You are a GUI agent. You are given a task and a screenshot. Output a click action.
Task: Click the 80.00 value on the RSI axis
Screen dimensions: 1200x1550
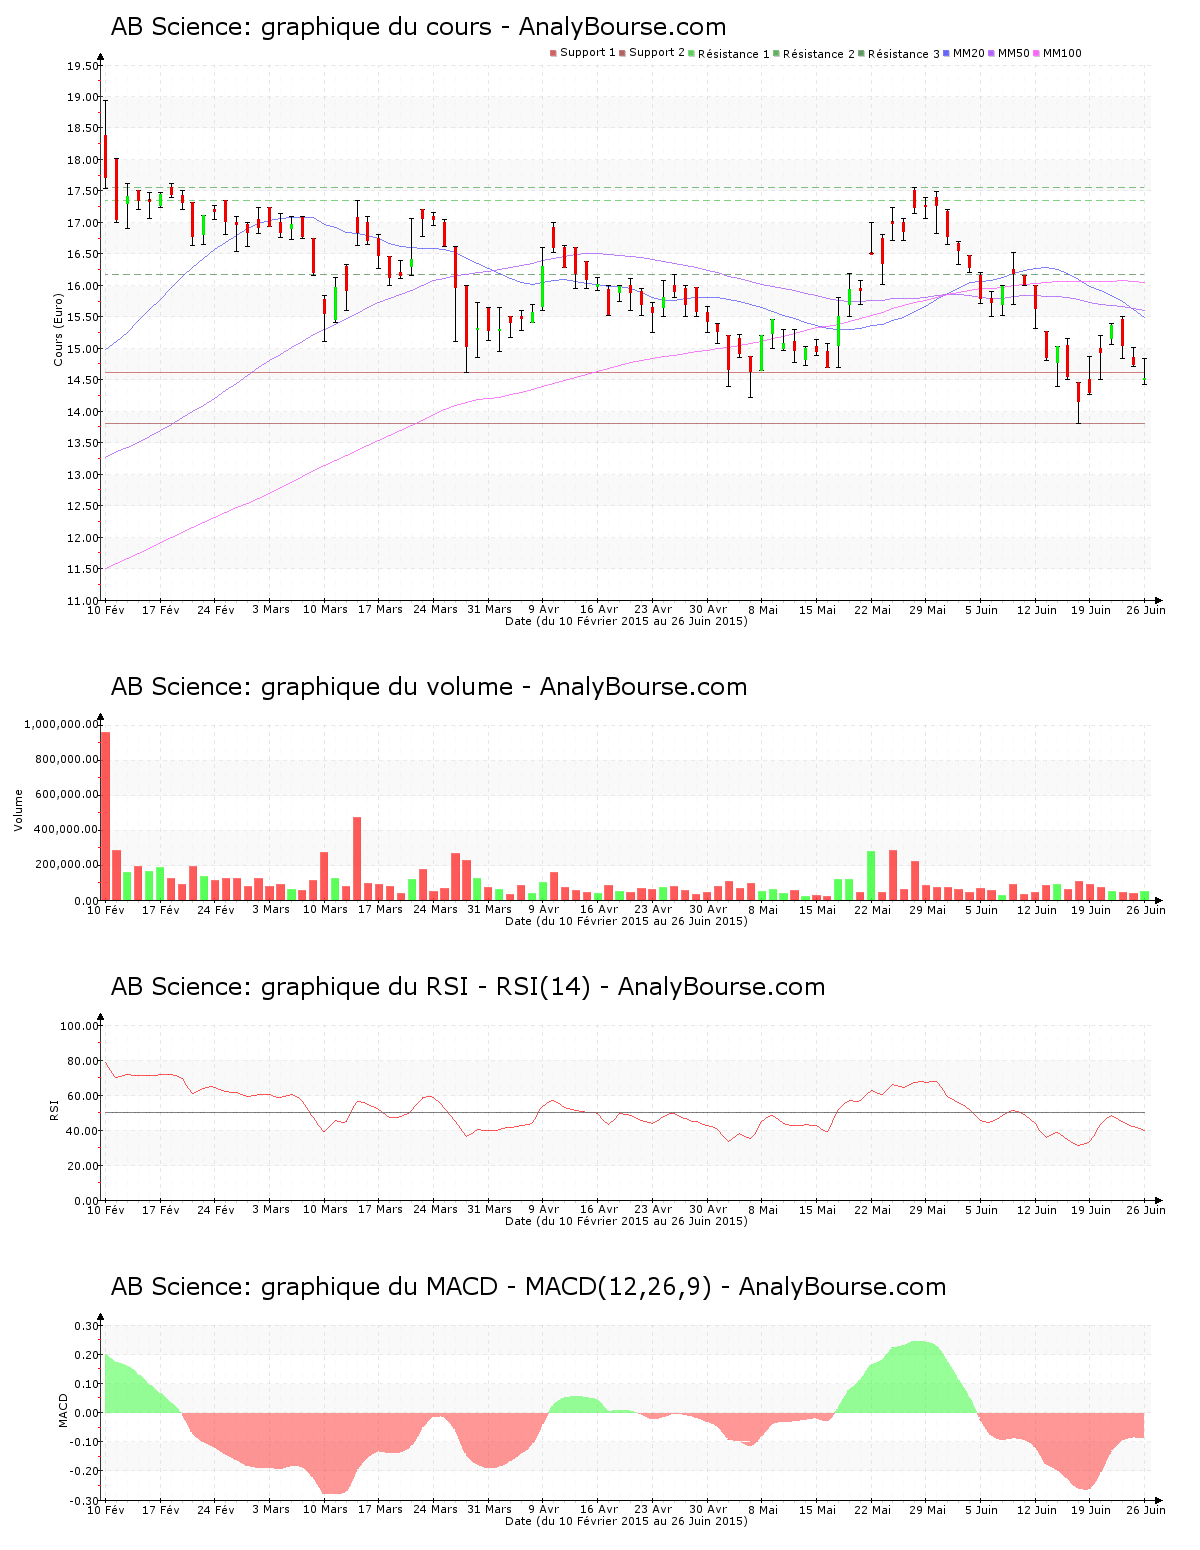click(x=83, y=1061)
